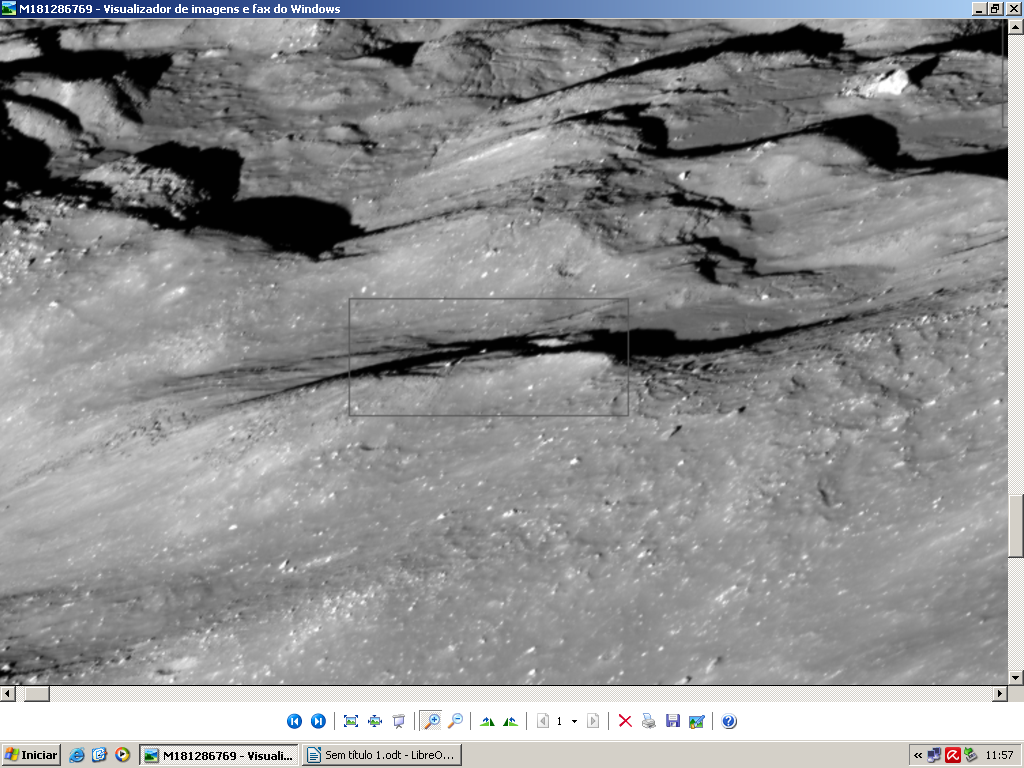Show the image at actual size
1024x768 pixels.
pyautogui.click(x=375, y=721)
